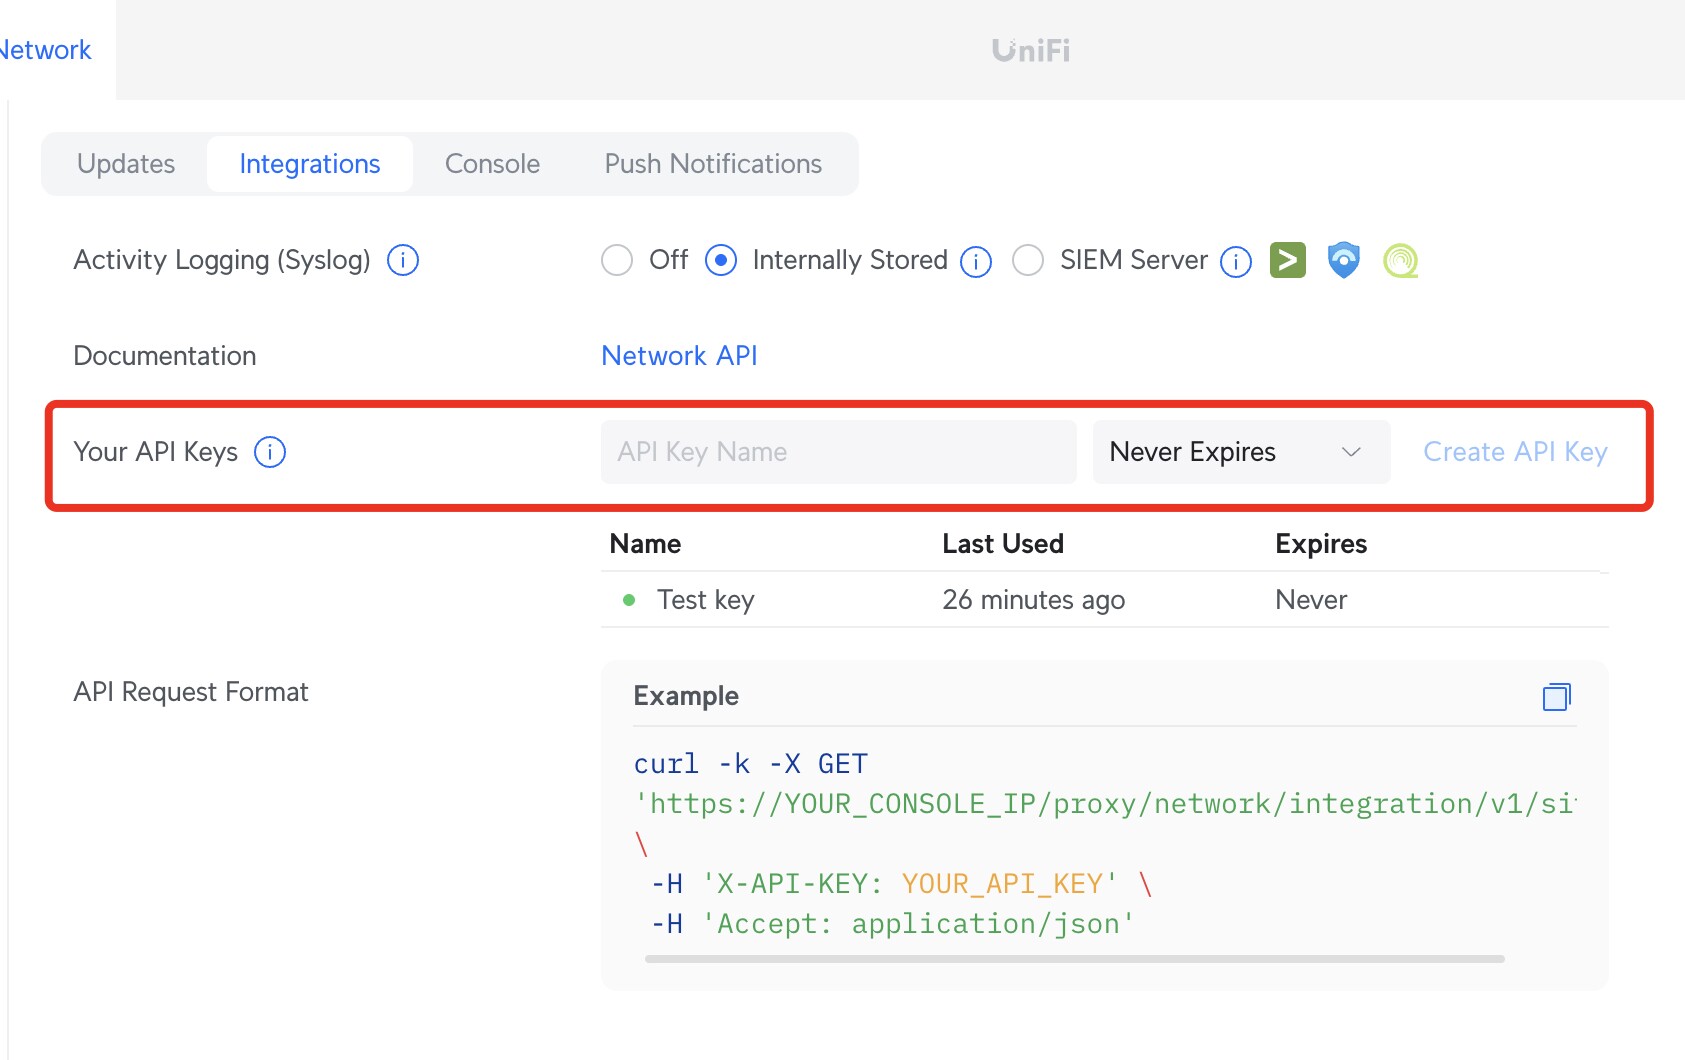Viewport: 1685px width, 1060px height.
Task: Open the Network API documentation link
Action: click(x=679, y=356)
